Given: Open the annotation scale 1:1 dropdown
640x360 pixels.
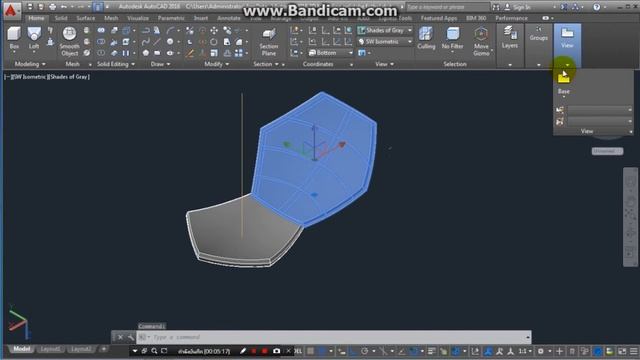Looking at the screenshot, I should [524, 351].
